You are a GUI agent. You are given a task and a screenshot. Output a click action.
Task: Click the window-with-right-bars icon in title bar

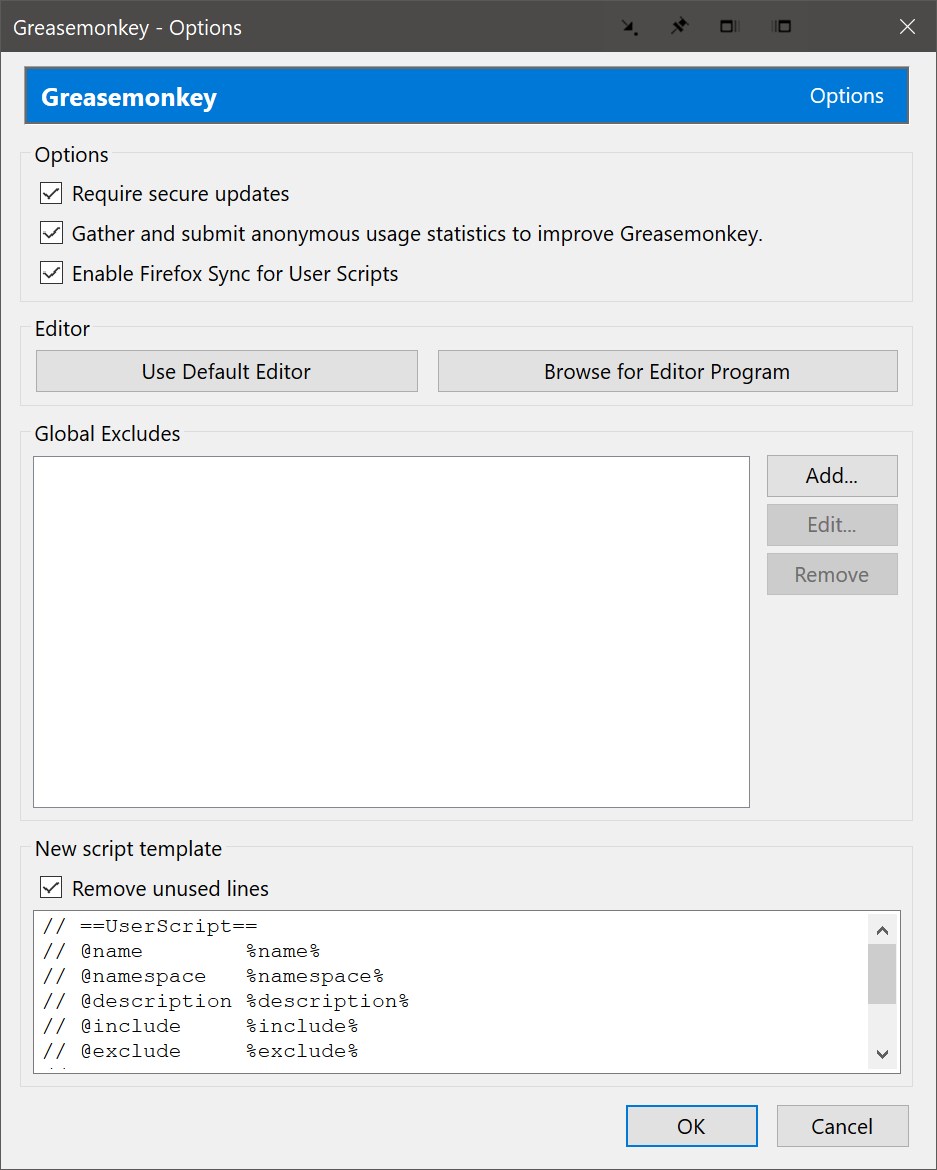tap(729, 27)
